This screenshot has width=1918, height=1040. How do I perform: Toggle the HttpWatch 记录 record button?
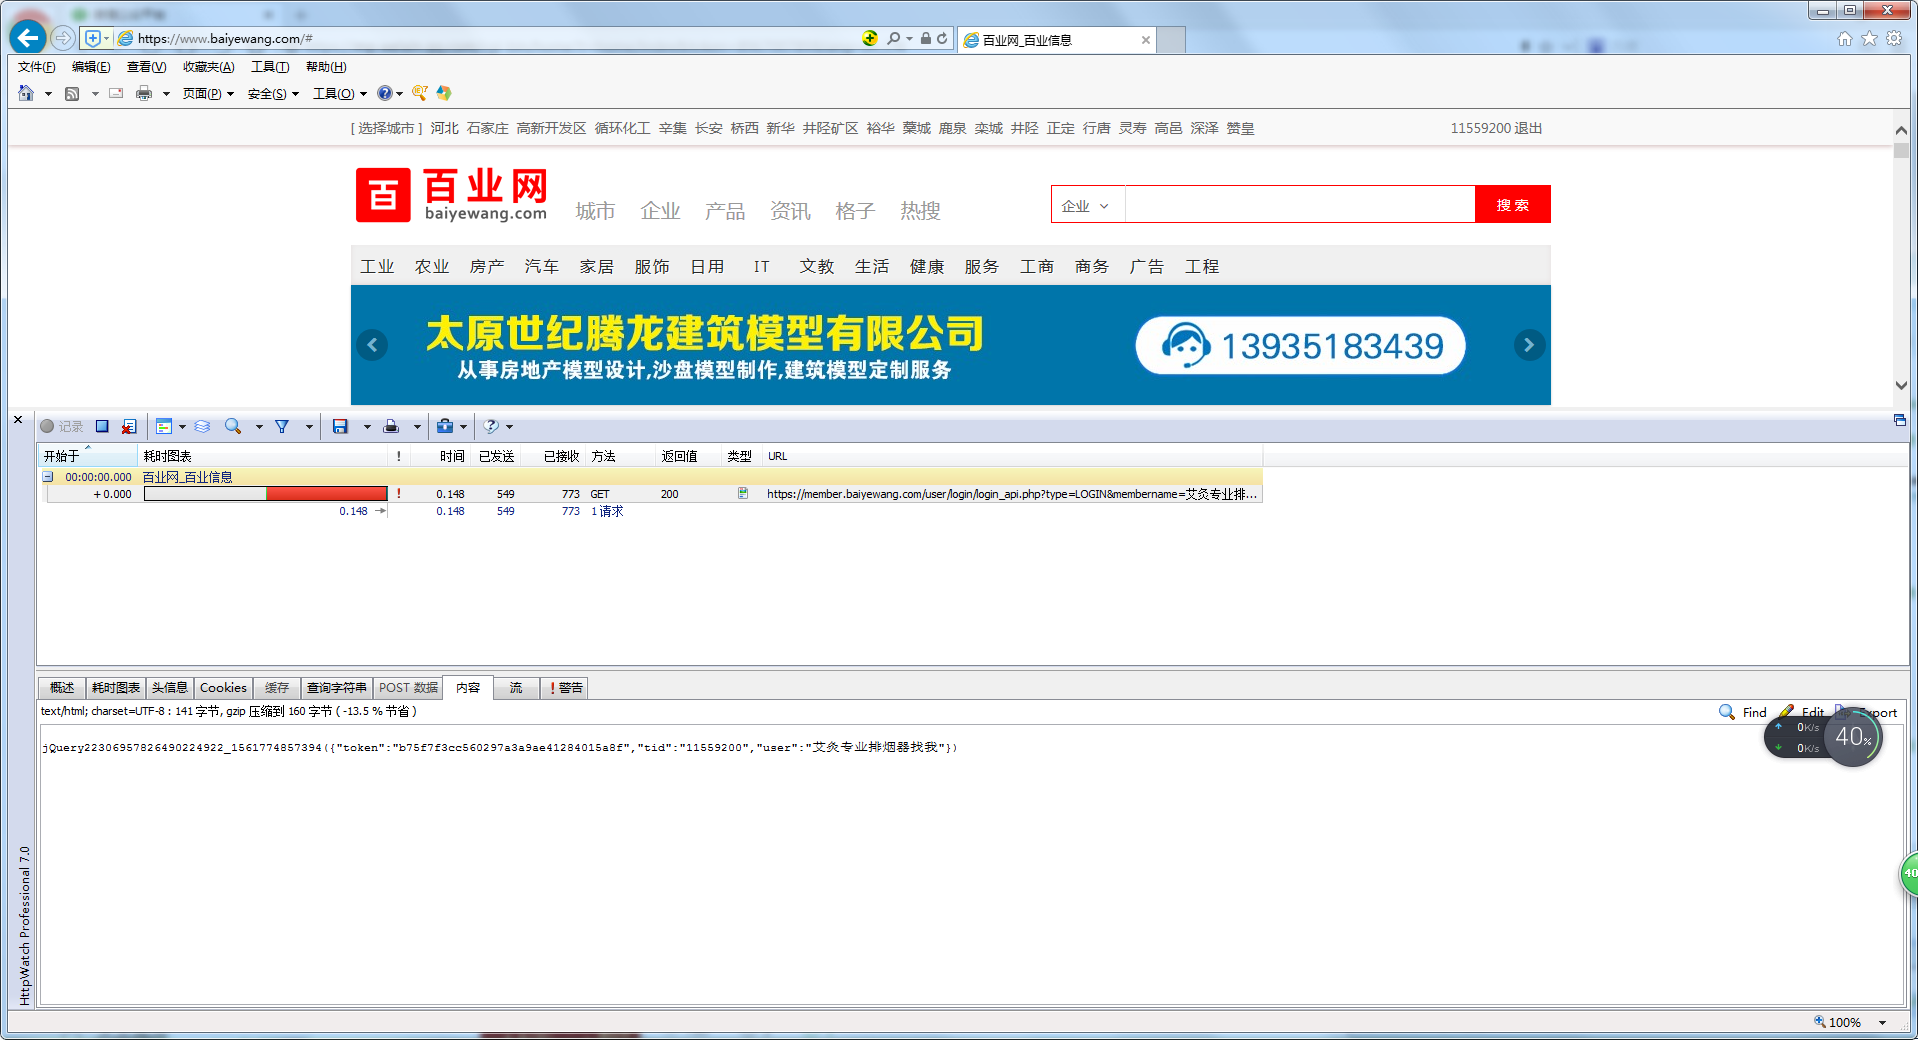pos(61,427)
